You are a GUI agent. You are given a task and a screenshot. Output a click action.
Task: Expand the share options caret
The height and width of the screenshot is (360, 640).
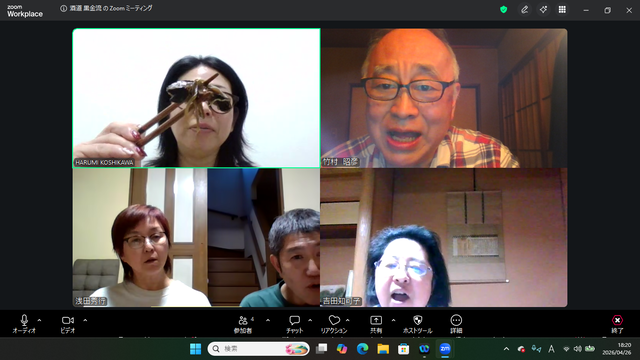pos(393,320)
